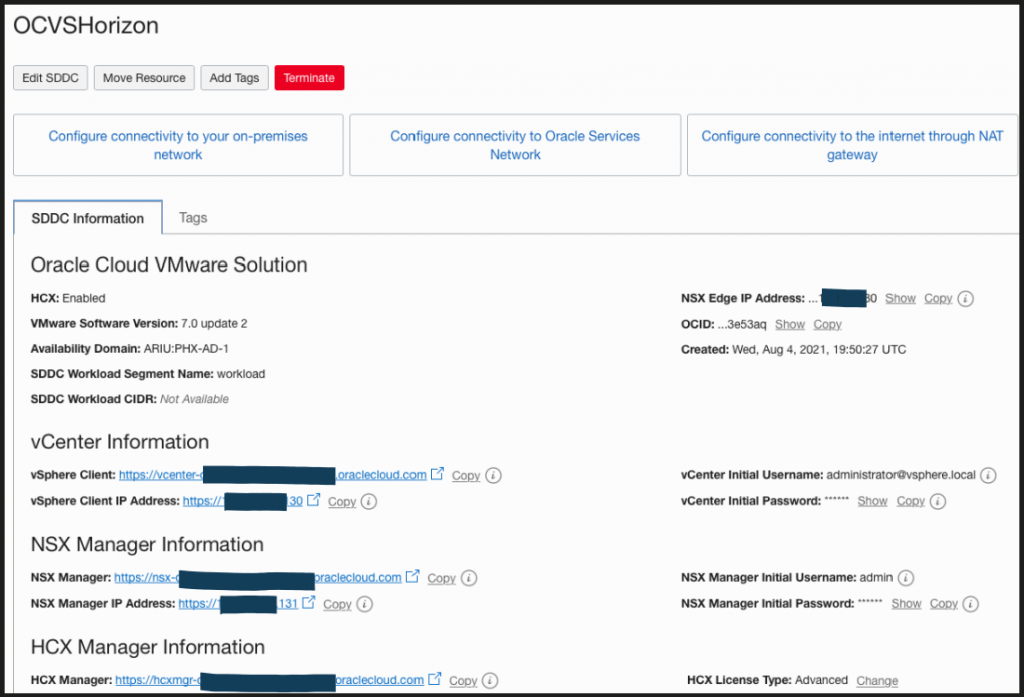Click info icon next to NSX Manager Initial Username

click(905, 578)
